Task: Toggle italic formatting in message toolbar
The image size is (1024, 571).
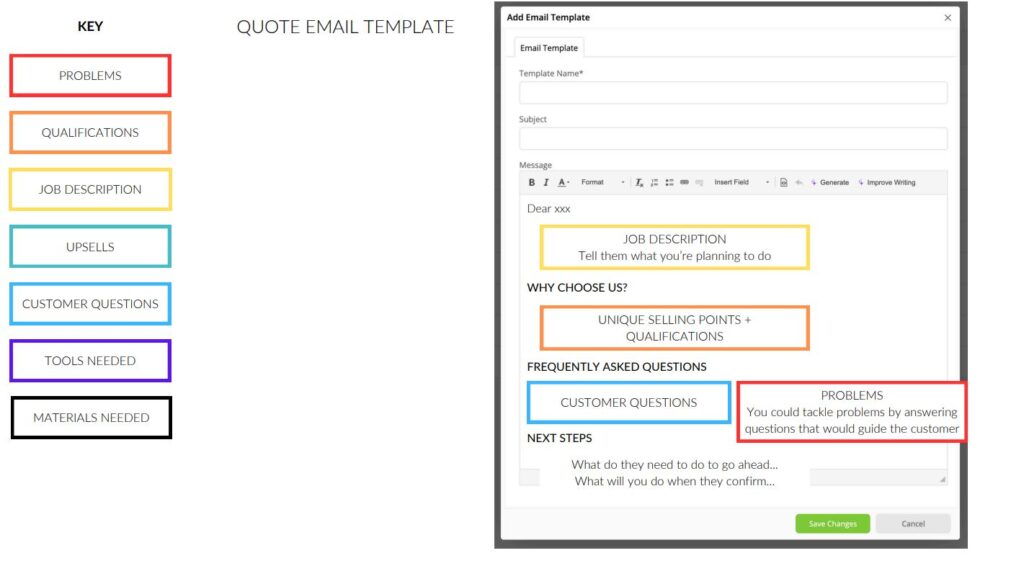Action: 546,182
